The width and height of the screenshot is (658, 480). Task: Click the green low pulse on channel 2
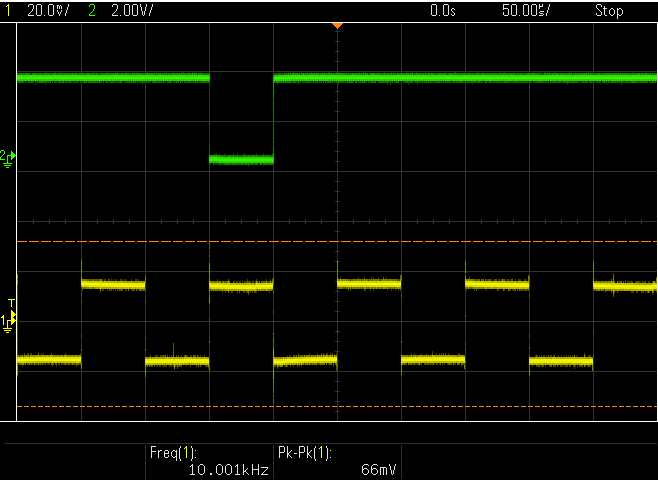(241, 159)
